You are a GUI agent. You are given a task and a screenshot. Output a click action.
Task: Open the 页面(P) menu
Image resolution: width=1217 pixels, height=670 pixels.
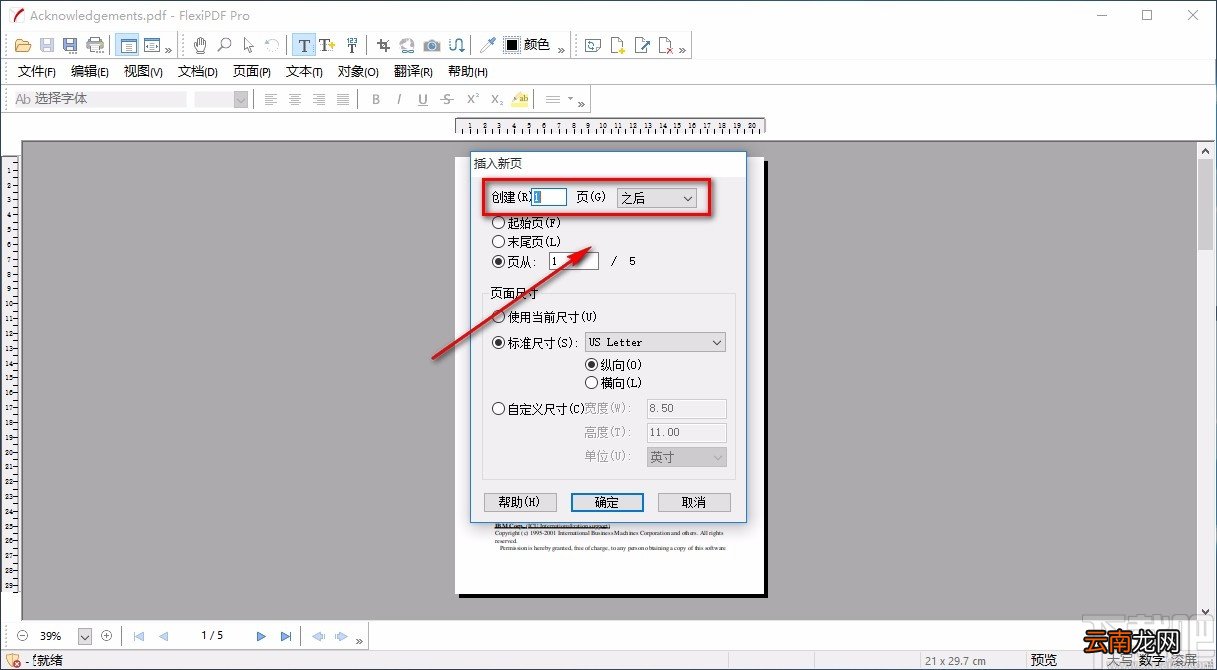(252, 71)
